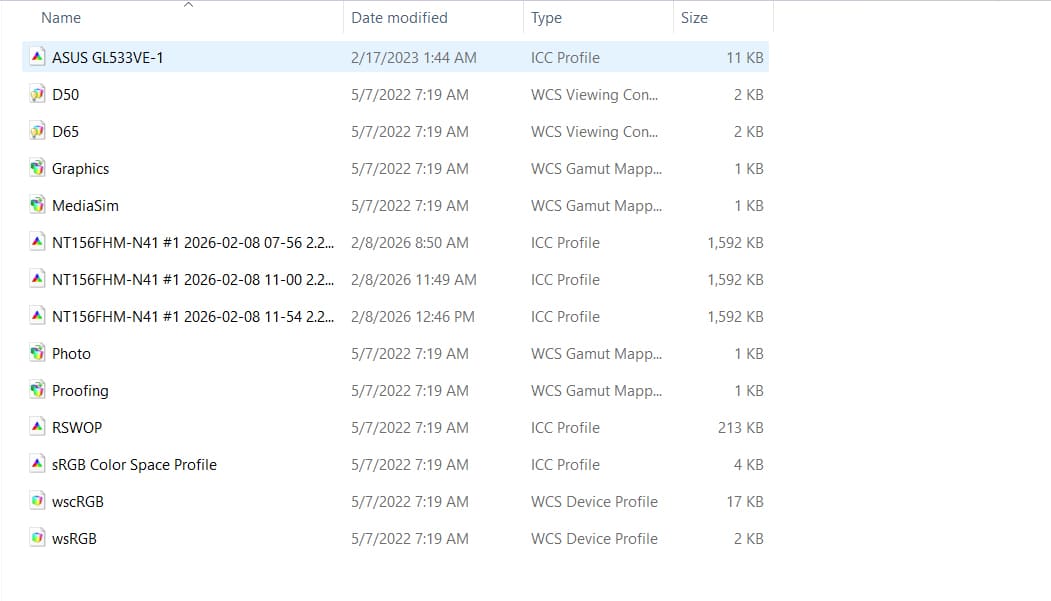Click ICC Profile type of sRGB Color Space Profile
The image size is (1051, 601).
tap(565, 465)
